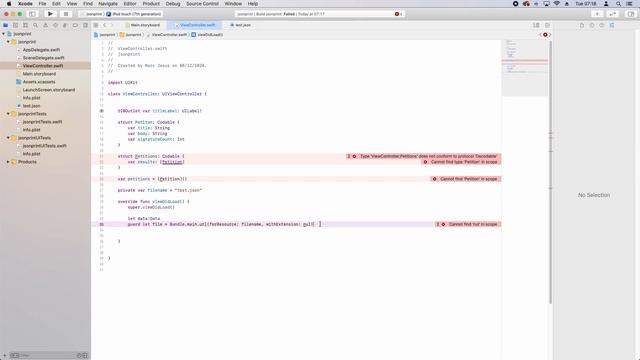This screenshot has height=360, width=640.
Task: Open the Product menu
Action: [x=151, y=4]
